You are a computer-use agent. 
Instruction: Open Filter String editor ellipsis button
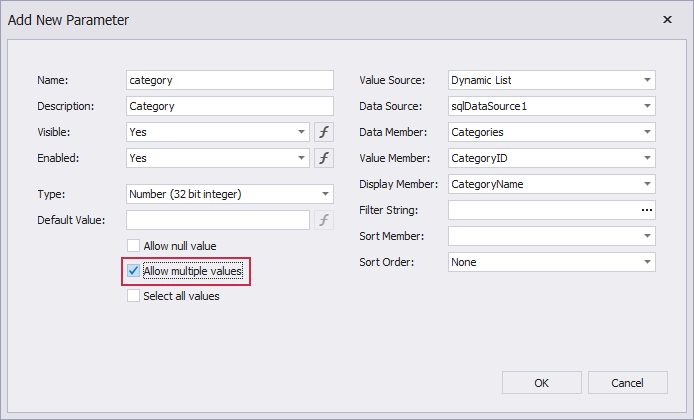pyautogui.click(x=646, y=210)
